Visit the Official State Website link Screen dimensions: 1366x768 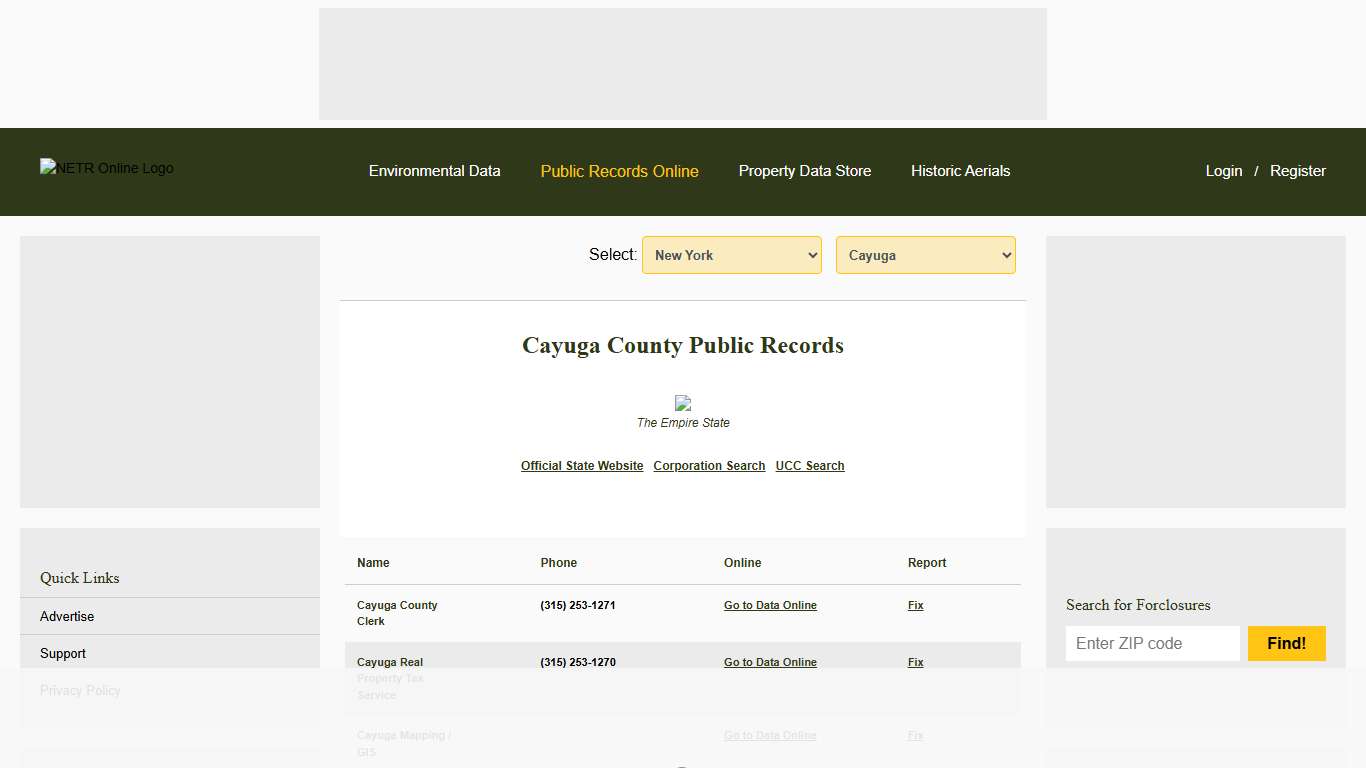click(582, 465)
